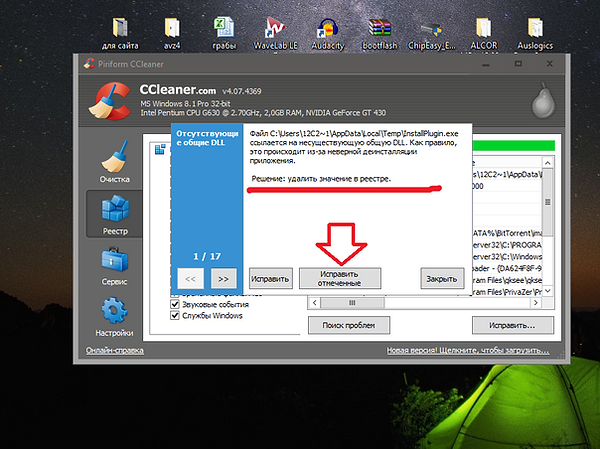Click the down arrow of results vertical scrollbar

[548, 291]
